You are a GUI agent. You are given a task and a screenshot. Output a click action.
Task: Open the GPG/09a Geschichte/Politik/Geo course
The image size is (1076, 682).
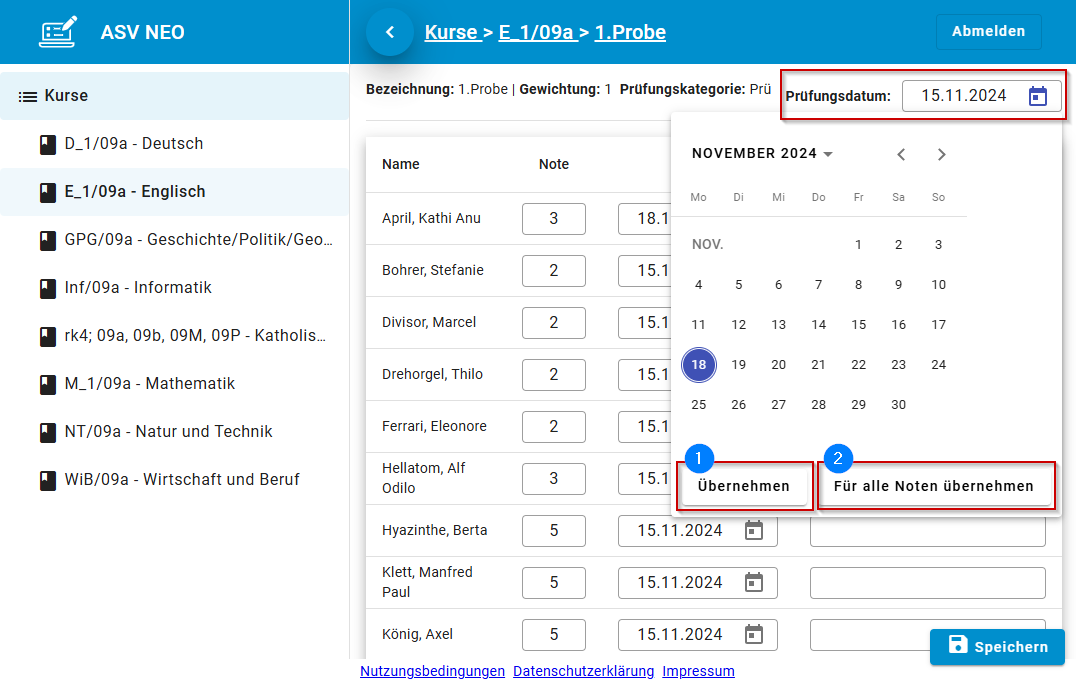tap(174, 240)
